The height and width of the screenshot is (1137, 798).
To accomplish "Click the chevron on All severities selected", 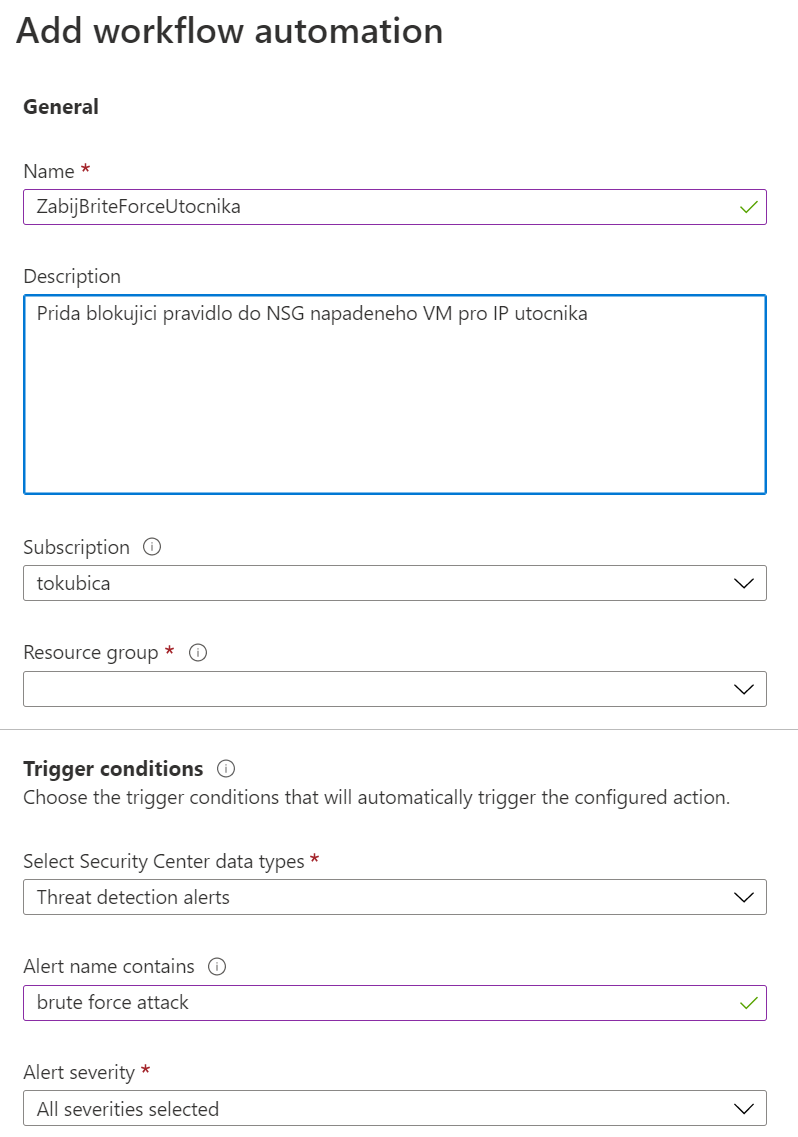I will (743, 1108).
